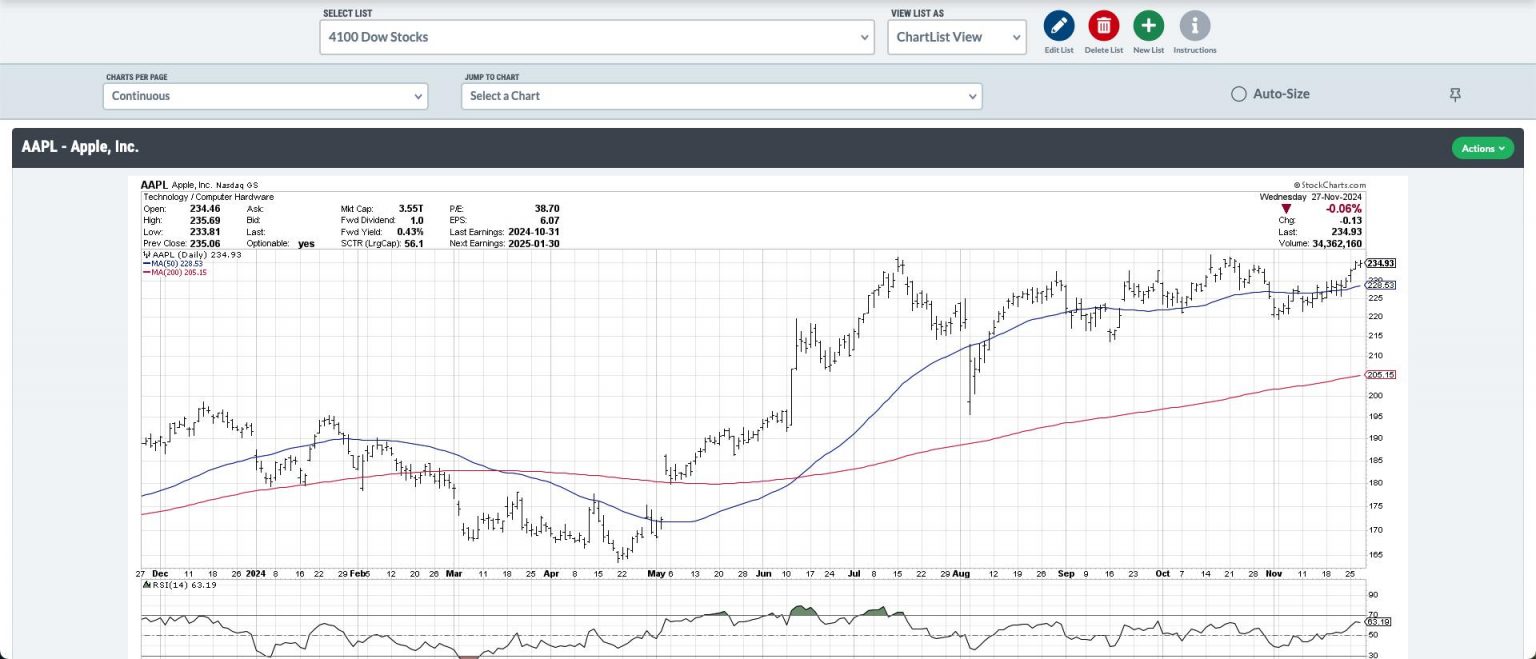Open the green Actions menu button

[1482, 148]
